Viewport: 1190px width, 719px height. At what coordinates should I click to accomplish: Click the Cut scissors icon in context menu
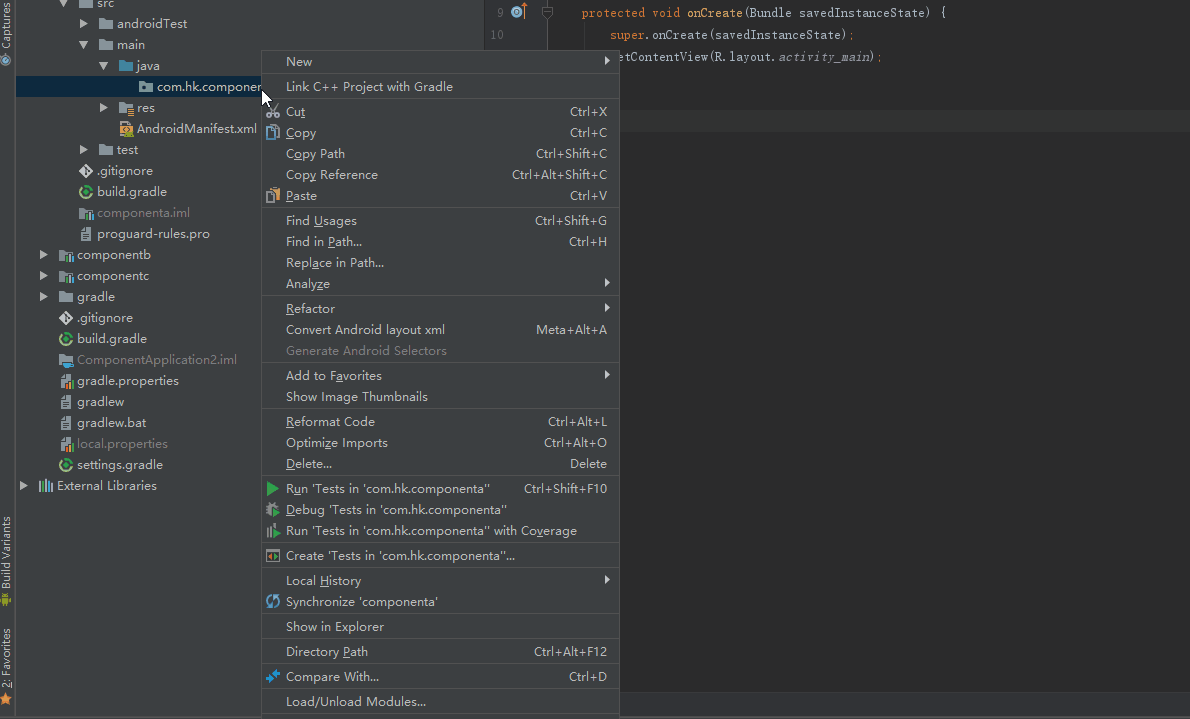point(272,112)
